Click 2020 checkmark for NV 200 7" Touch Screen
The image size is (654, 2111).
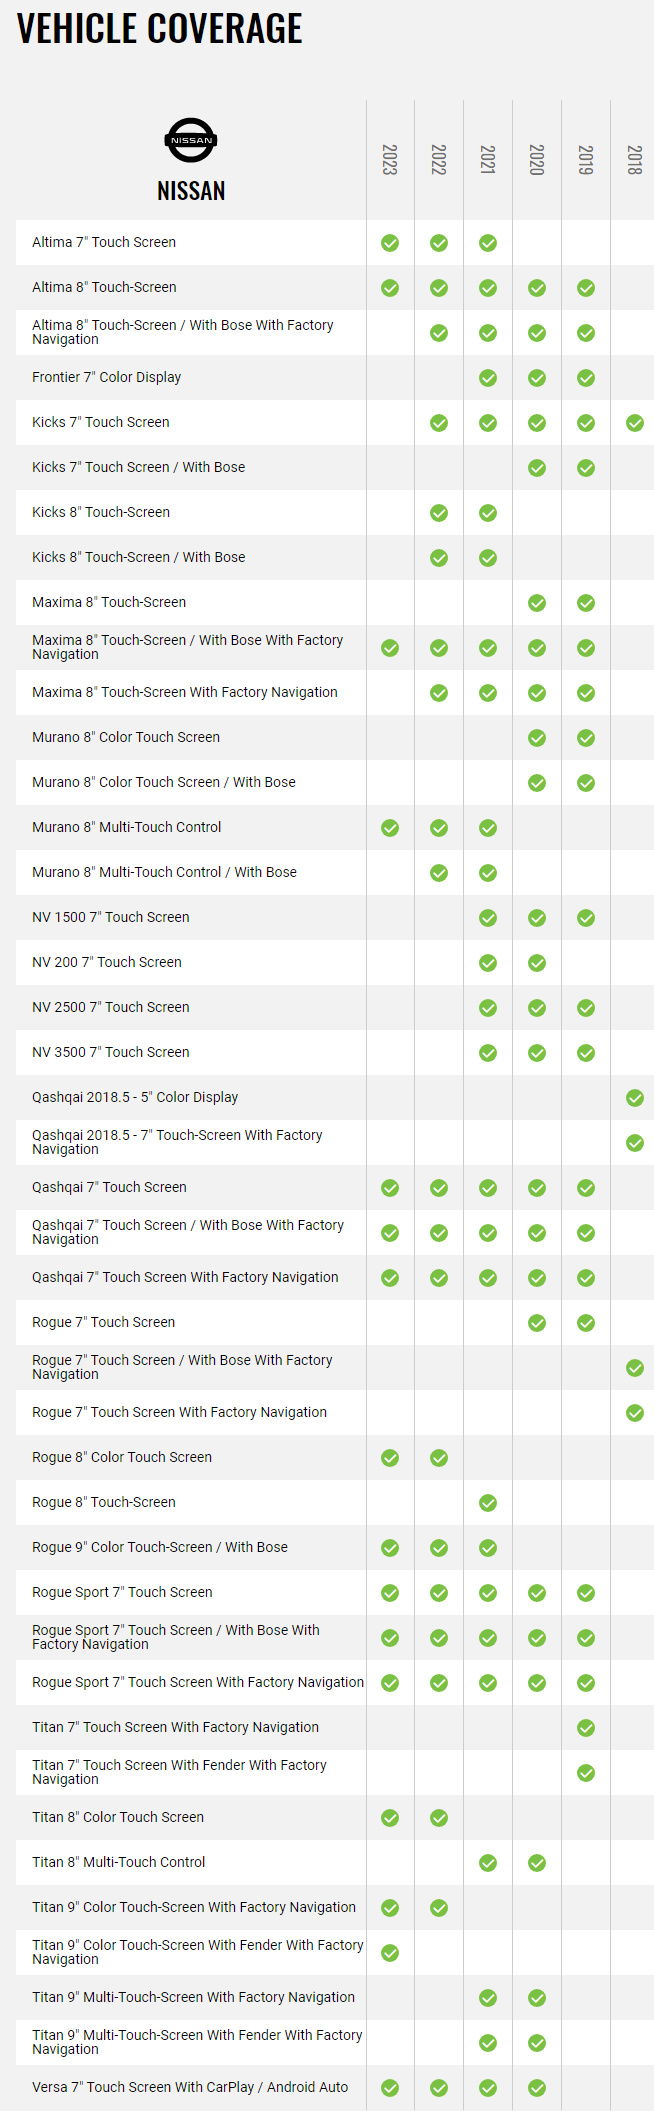(x=537, y=963)
